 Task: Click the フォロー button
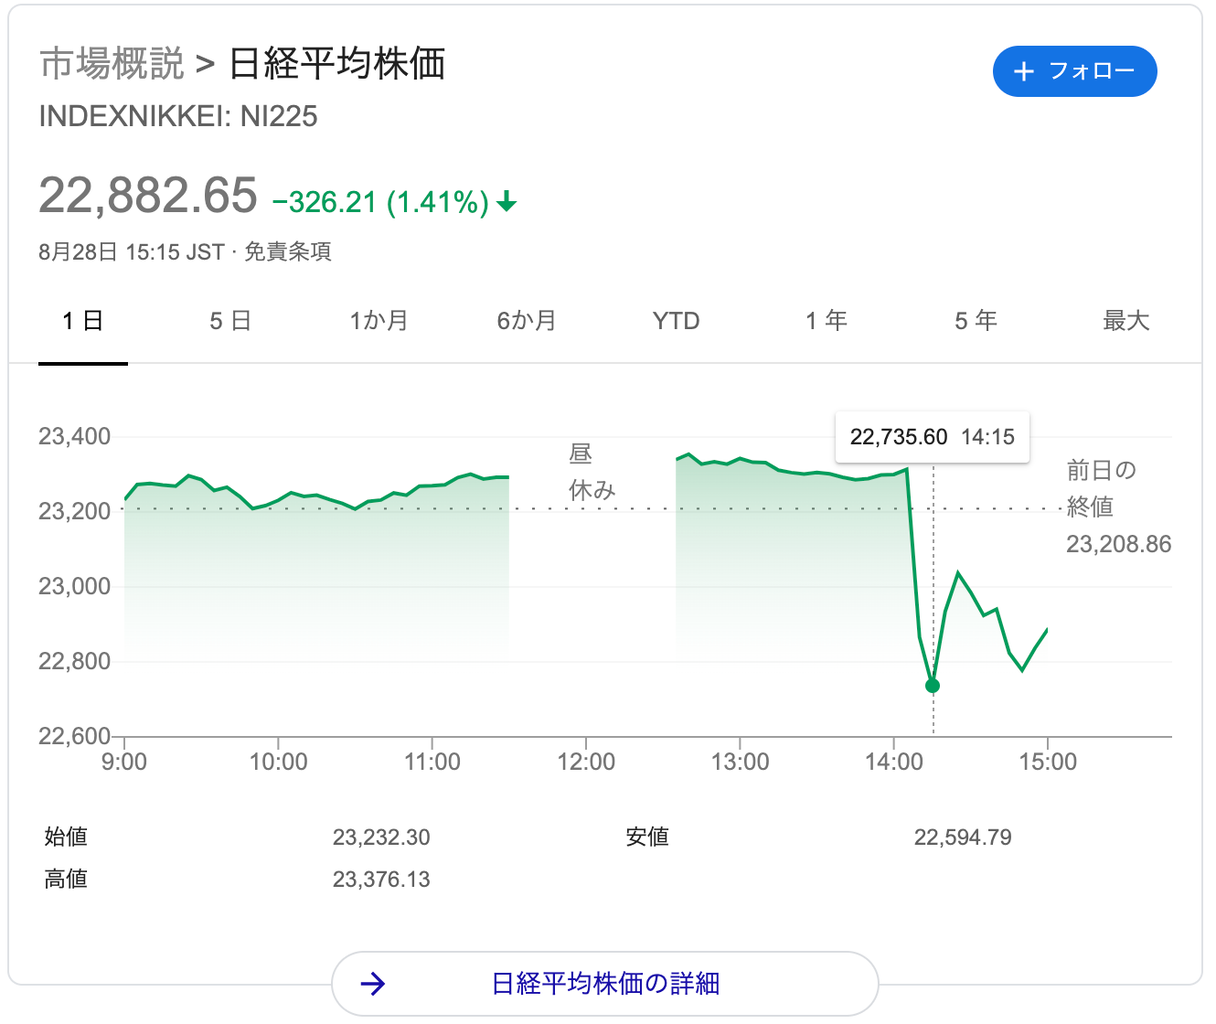tap(1074, 72)
